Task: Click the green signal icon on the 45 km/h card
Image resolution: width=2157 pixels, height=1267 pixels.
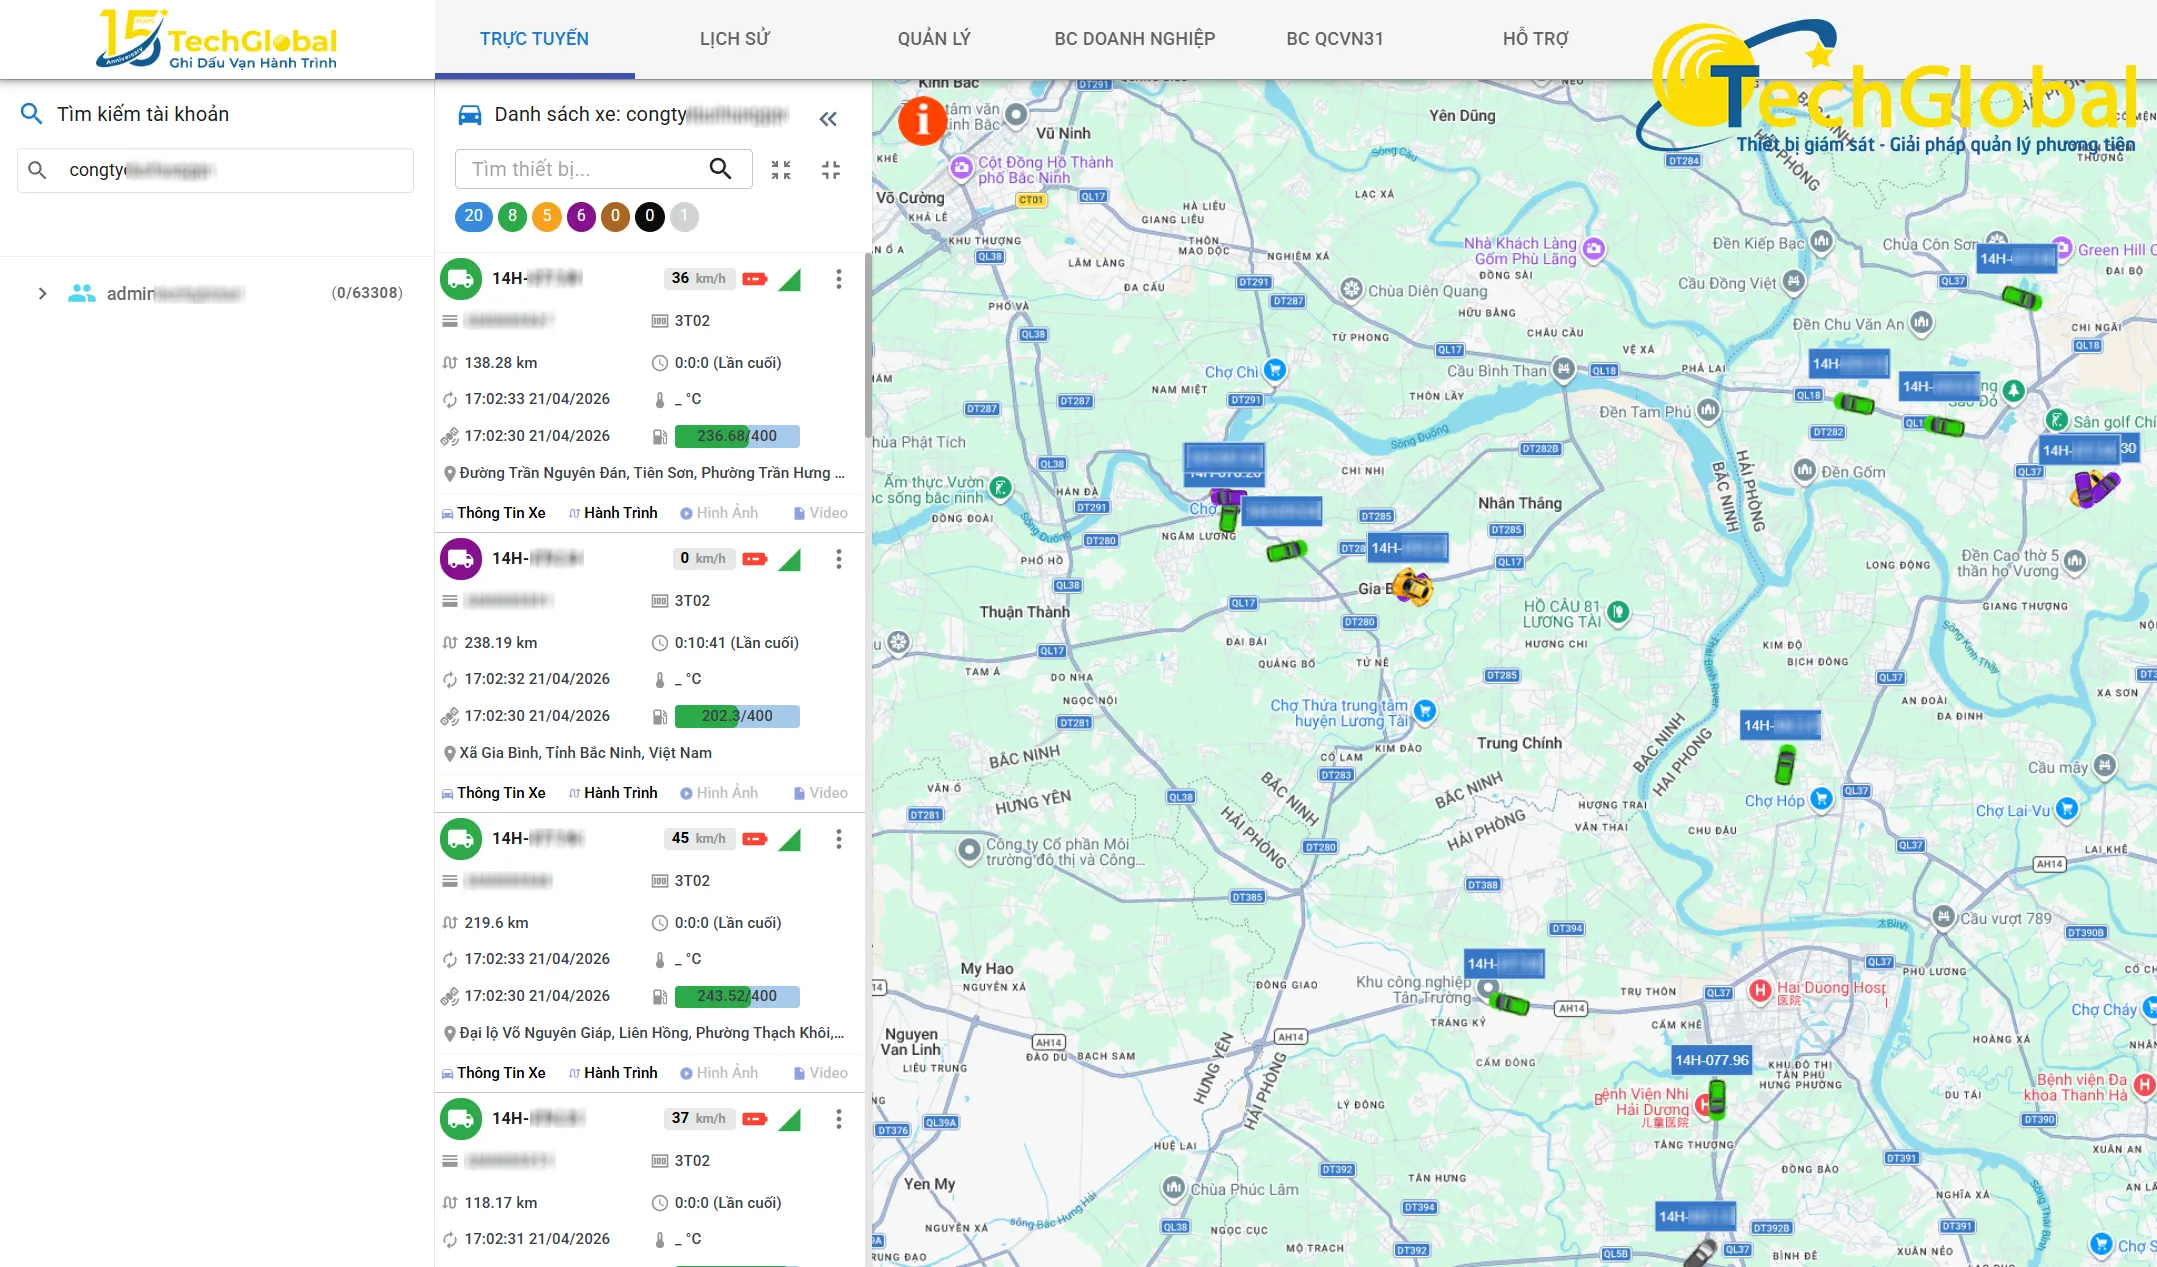Action: (790, 839)
